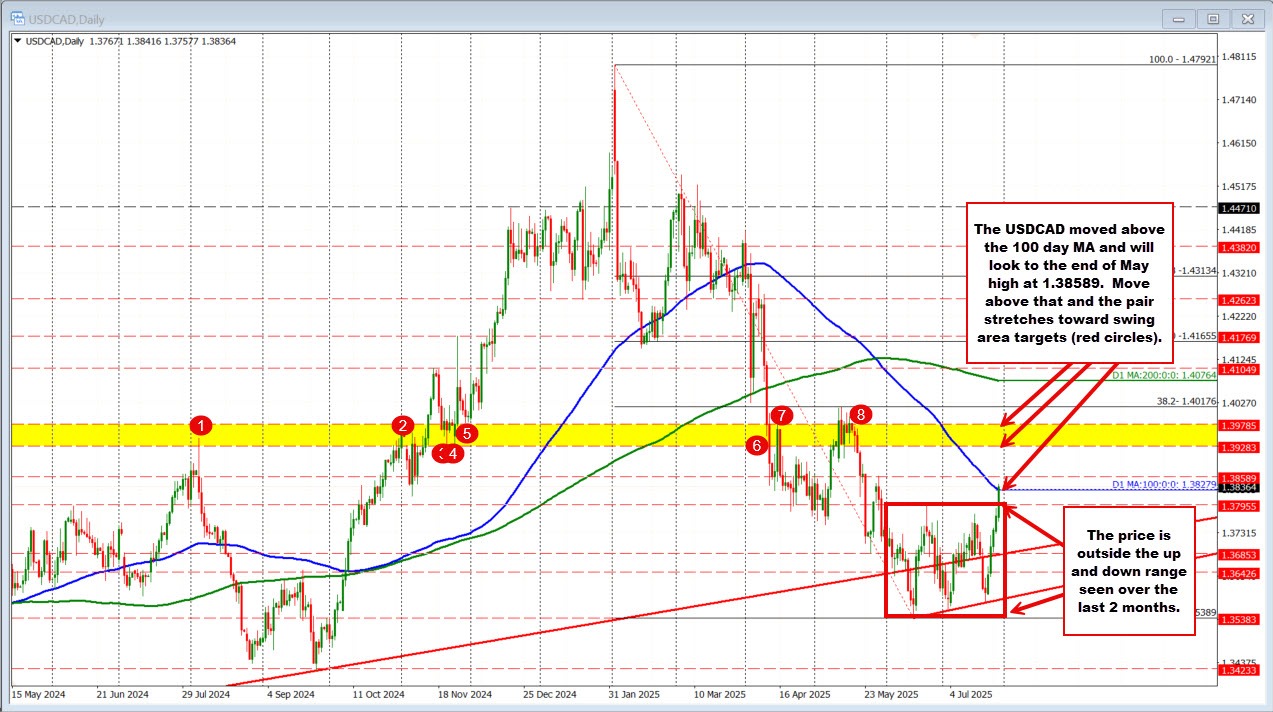Click the date label '21 Jun 2024'
1273x712 pixels.
pos(124,692)
